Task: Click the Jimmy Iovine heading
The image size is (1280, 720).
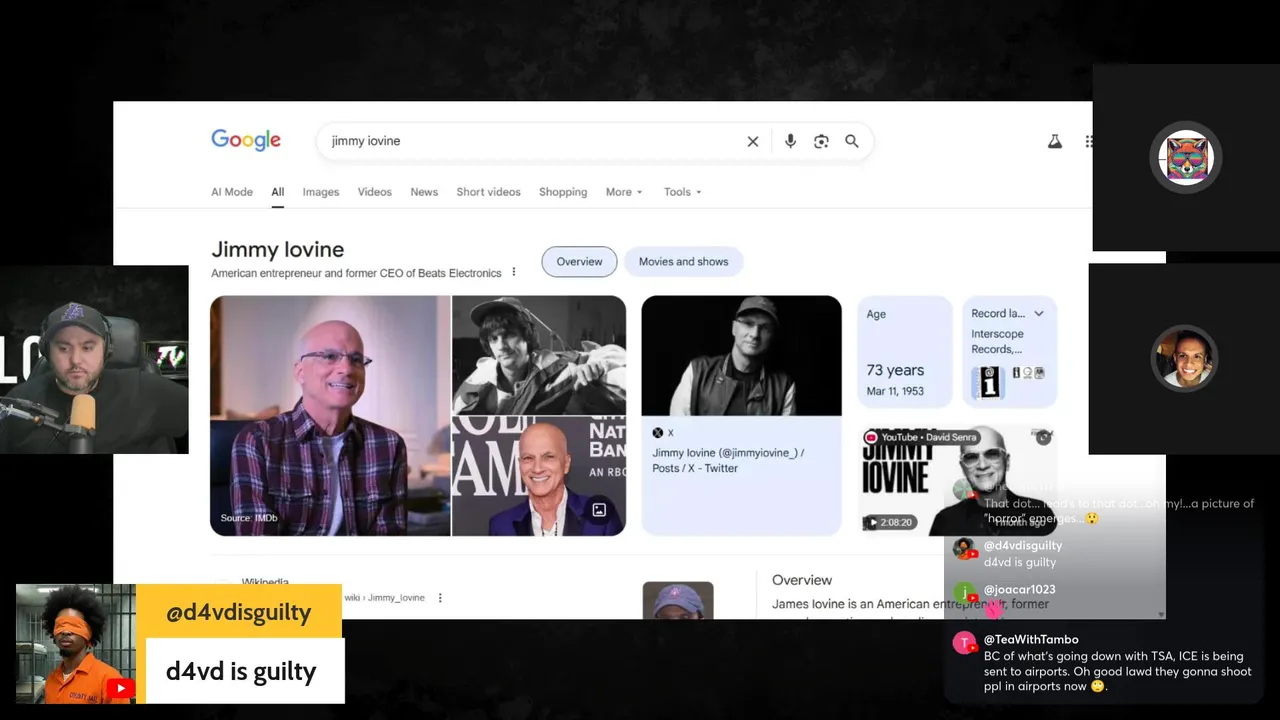Action: [277, 250]
